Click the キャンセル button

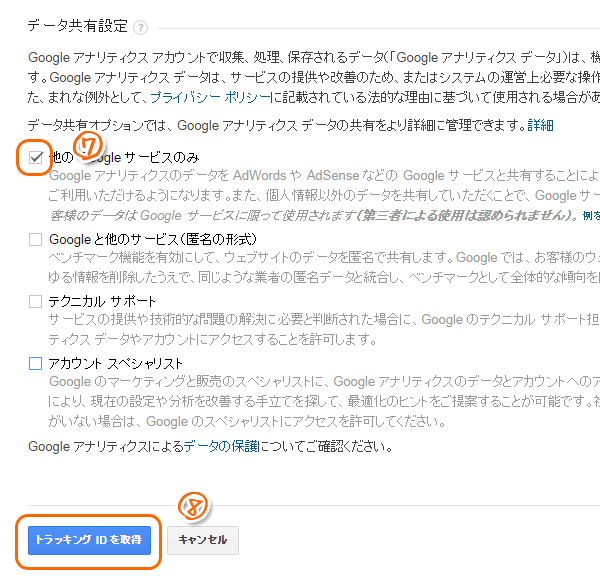pos(203,540)
